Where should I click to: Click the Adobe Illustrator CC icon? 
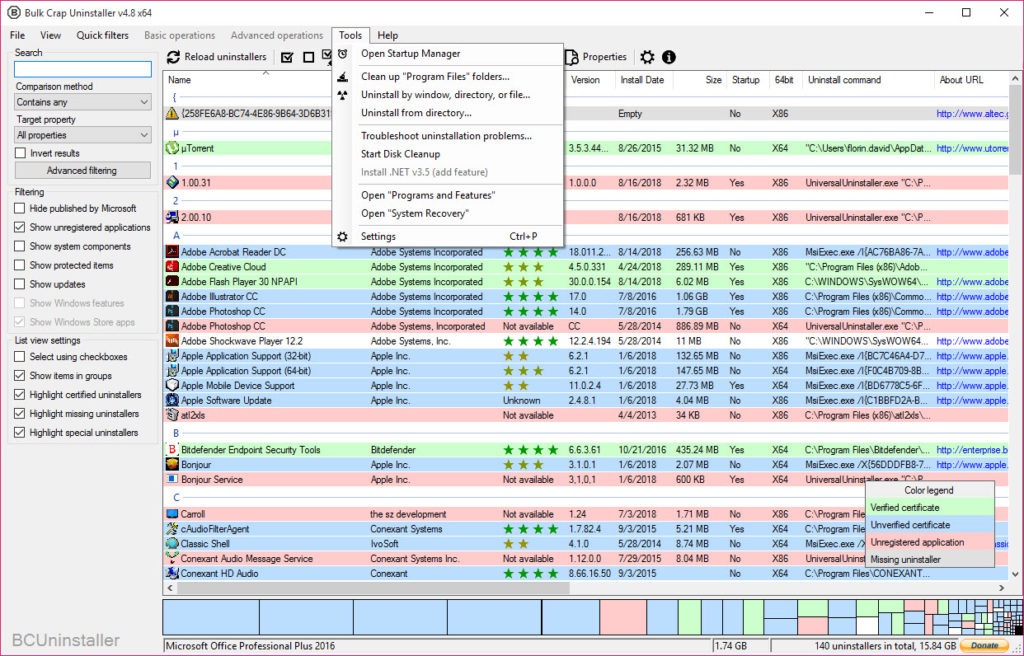pyautogui.click(x=172, y=297)
